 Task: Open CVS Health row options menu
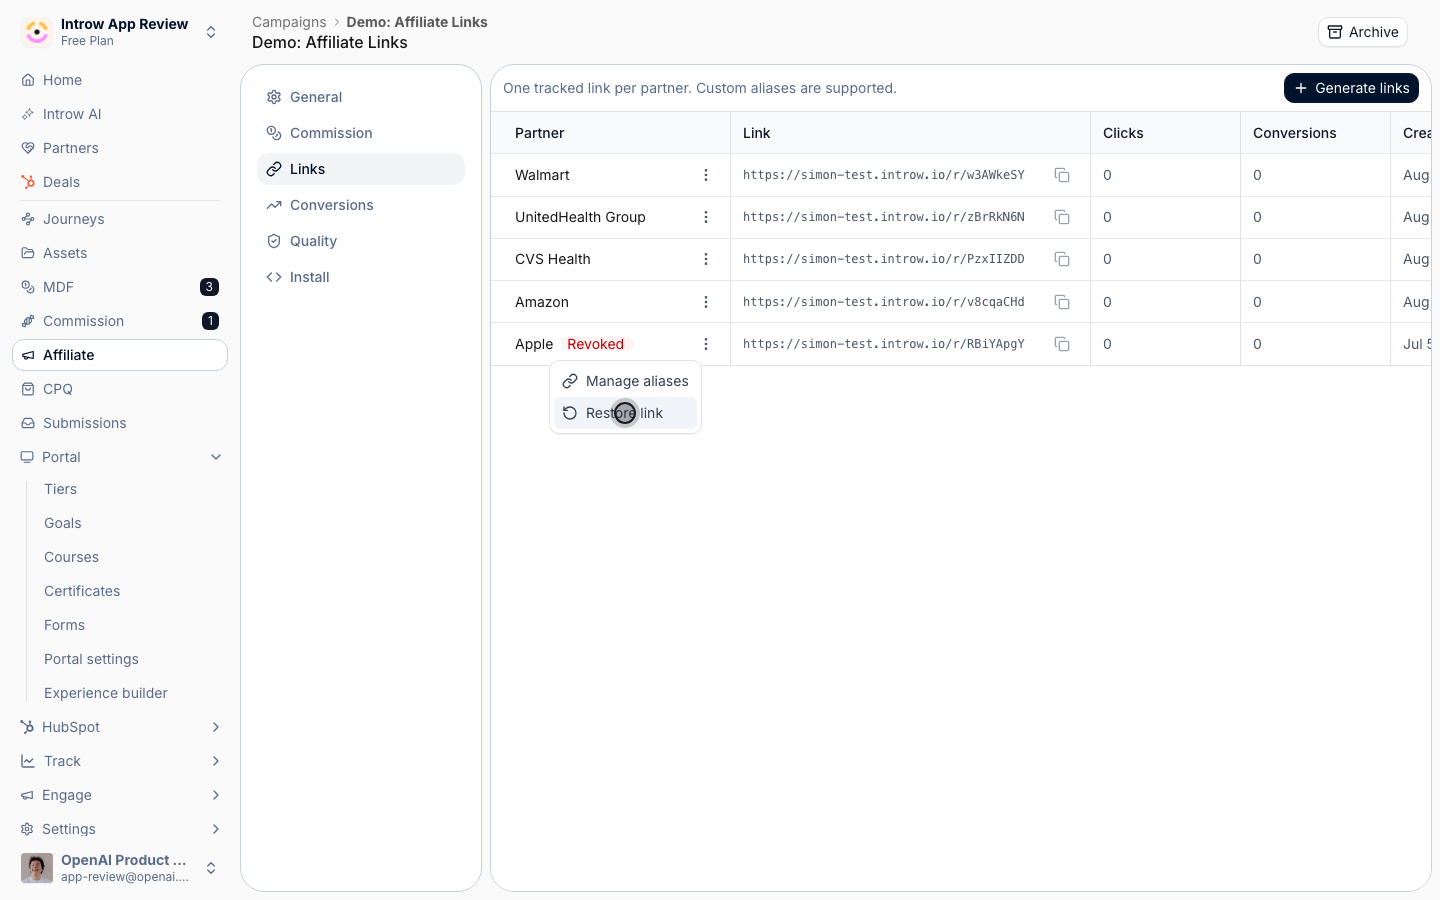706,259
